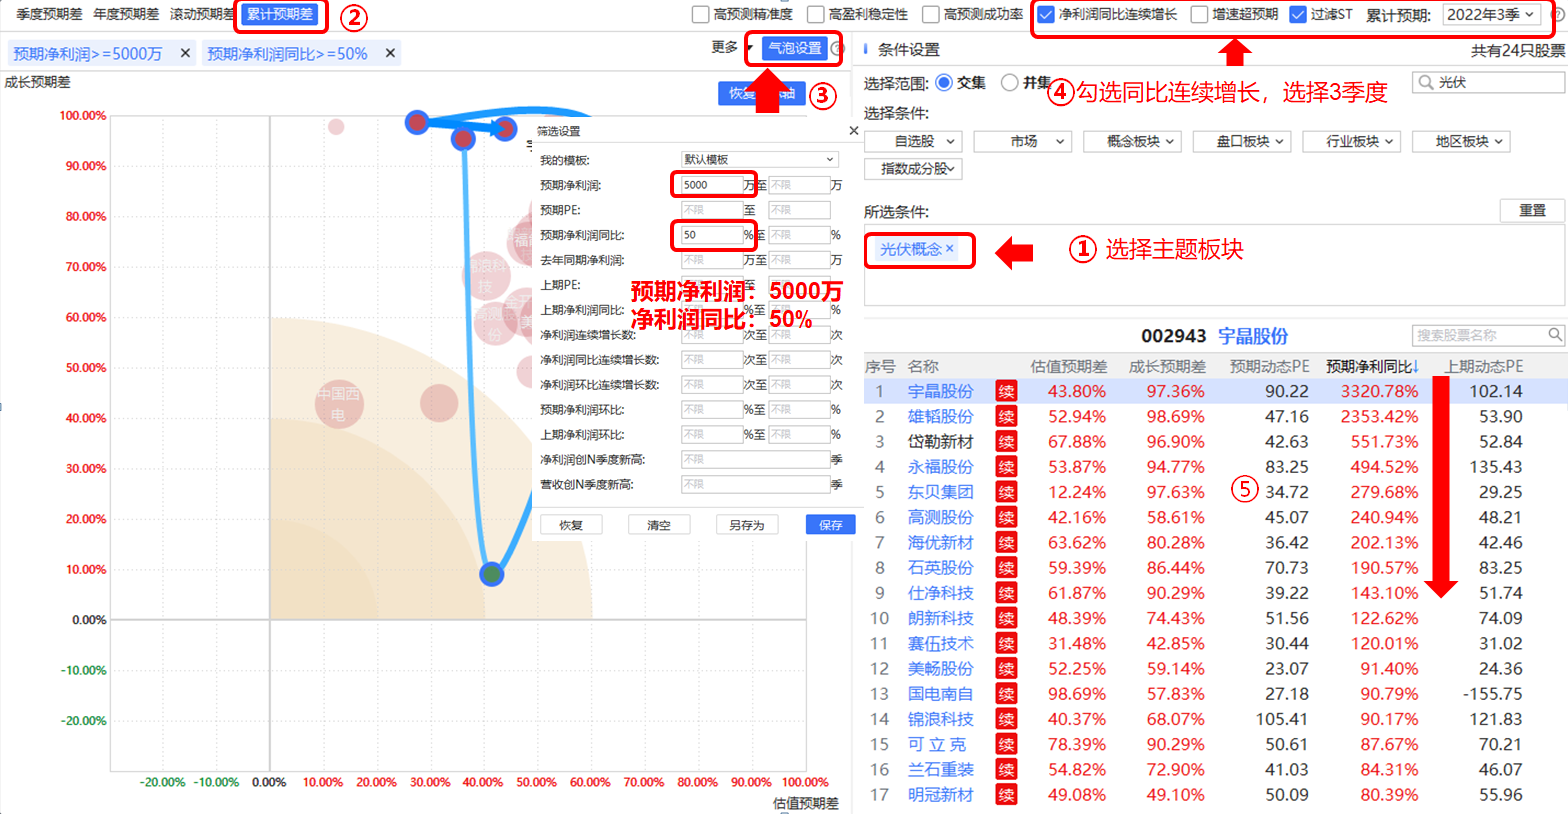Screen dimensions: 1568x814
Task: Enable the 高预测精准度 checkbox
Action: 701,14
